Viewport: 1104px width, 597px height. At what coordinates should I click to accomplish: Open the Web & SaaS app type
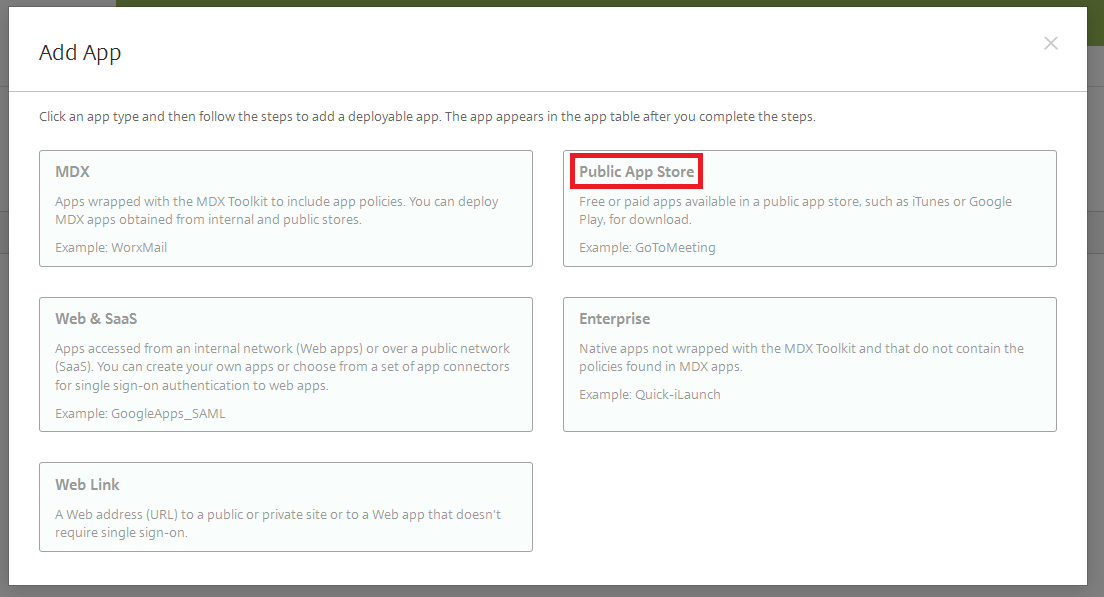point(96,319)
